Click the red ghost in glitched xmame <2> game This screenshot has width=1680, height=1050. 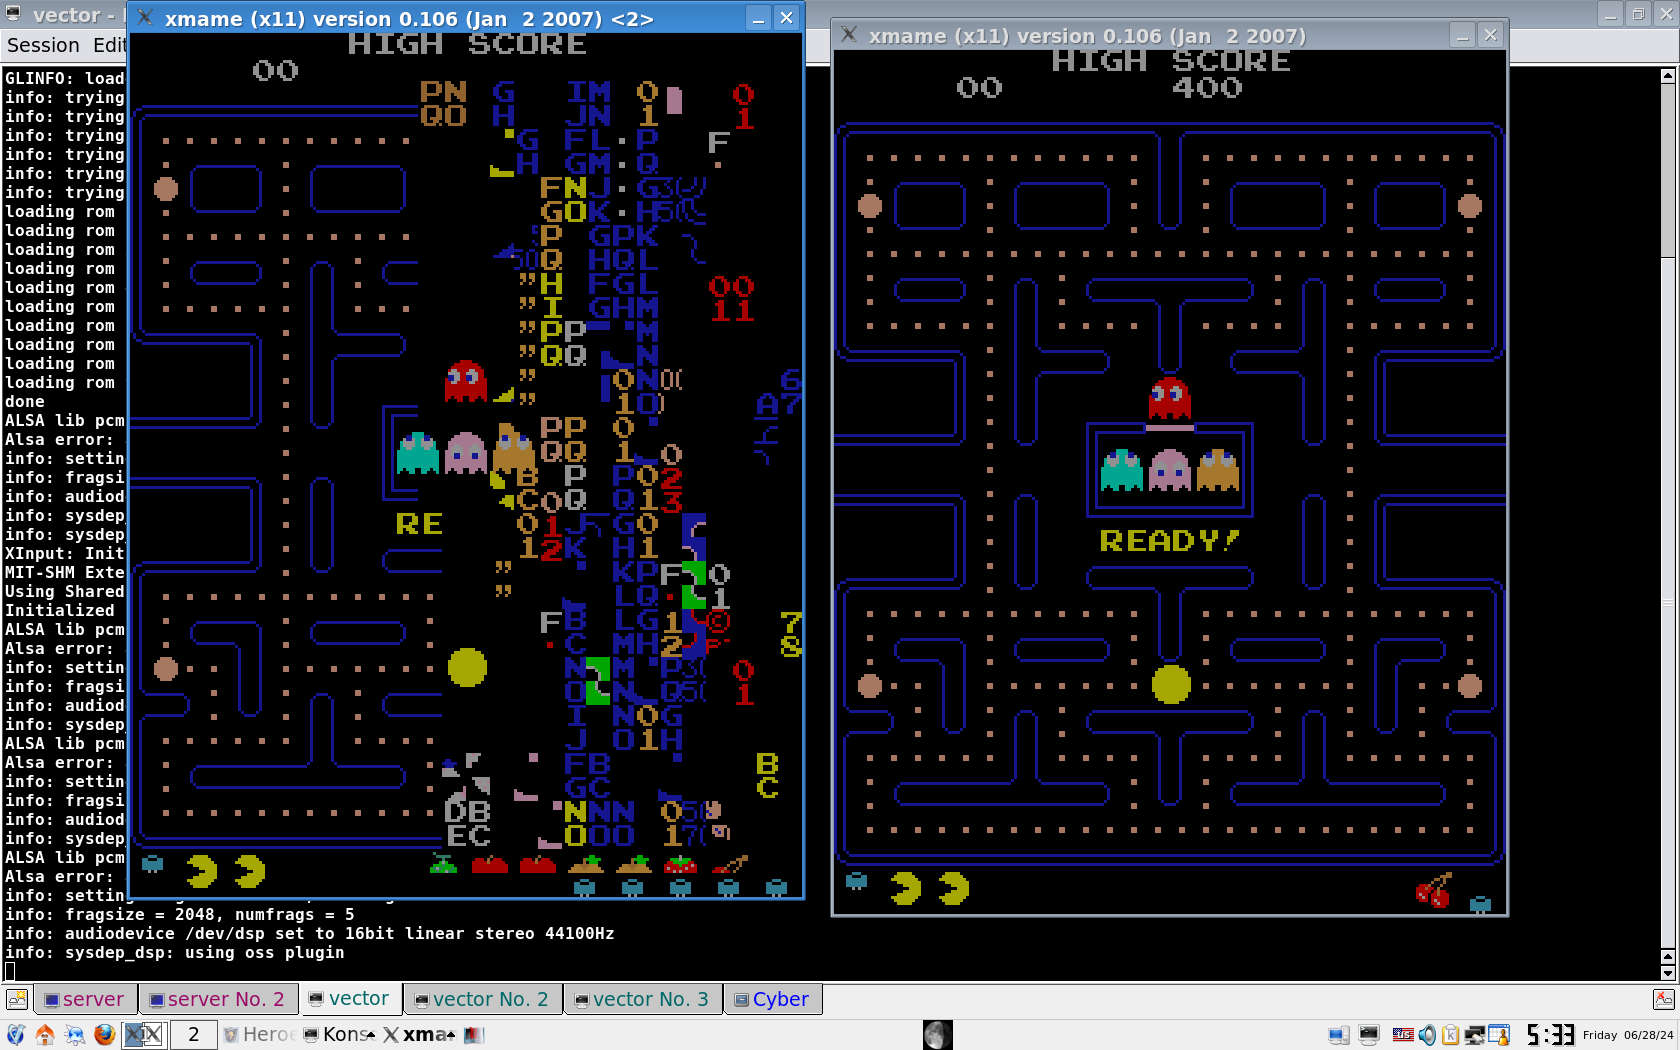465,381
